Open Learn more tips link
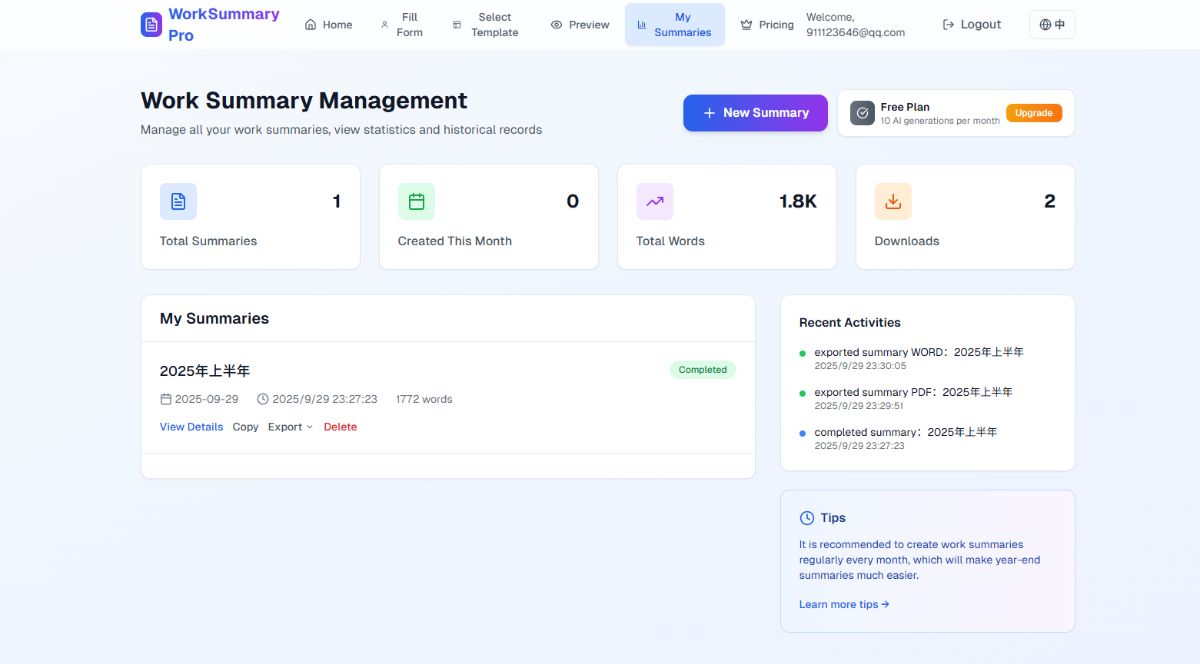Screen dimensions: 1200x664 pyautogui.click(x=843, y=604)
